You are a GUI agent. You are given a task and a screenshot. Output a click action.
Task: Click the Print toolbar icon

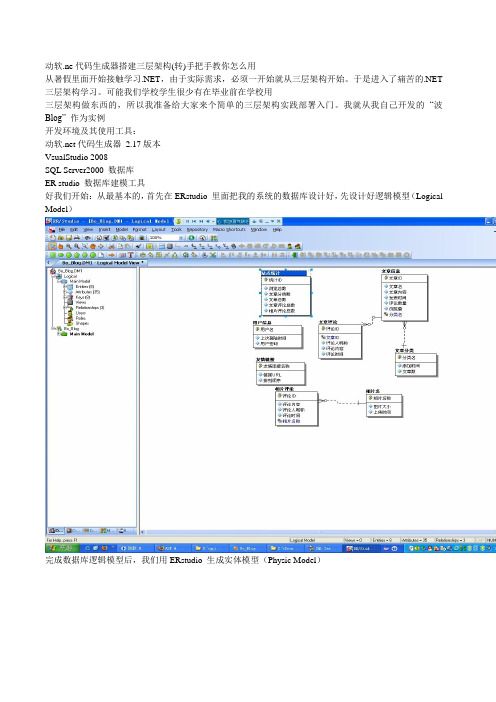(x=77, y=238)
